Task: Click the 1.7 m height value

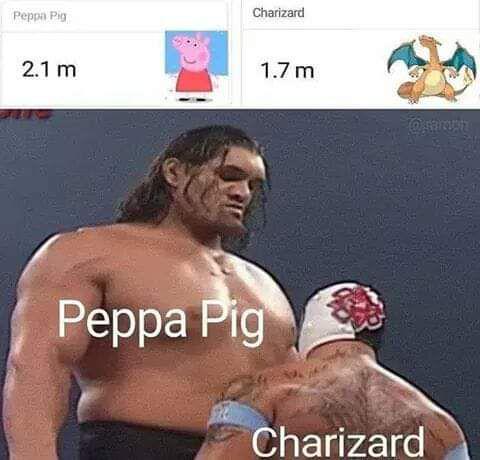Action: click(287, 71)
